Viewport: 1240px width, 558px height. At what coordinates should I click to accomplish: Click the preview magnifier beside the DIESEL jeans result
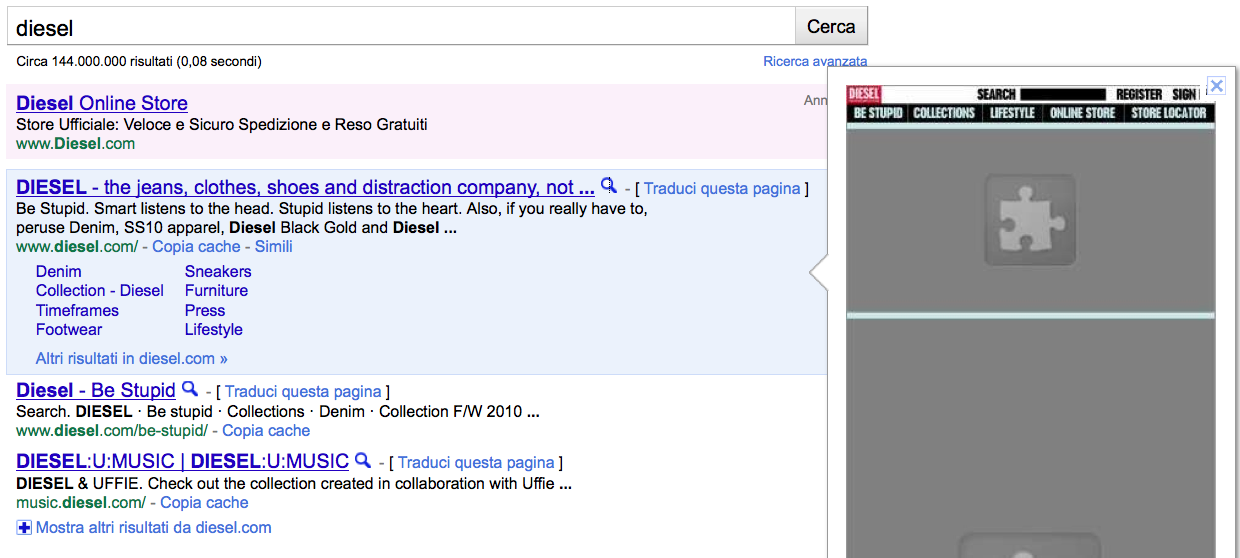click(x=608, y=186)
